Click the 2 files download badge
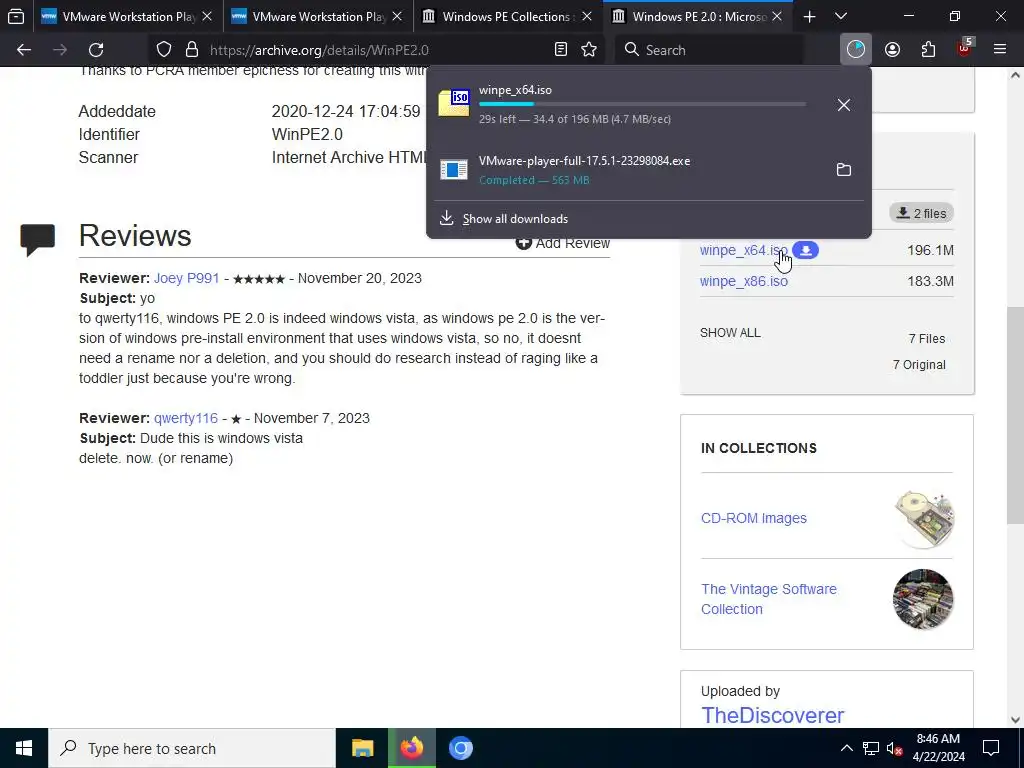 click(921, 213)
